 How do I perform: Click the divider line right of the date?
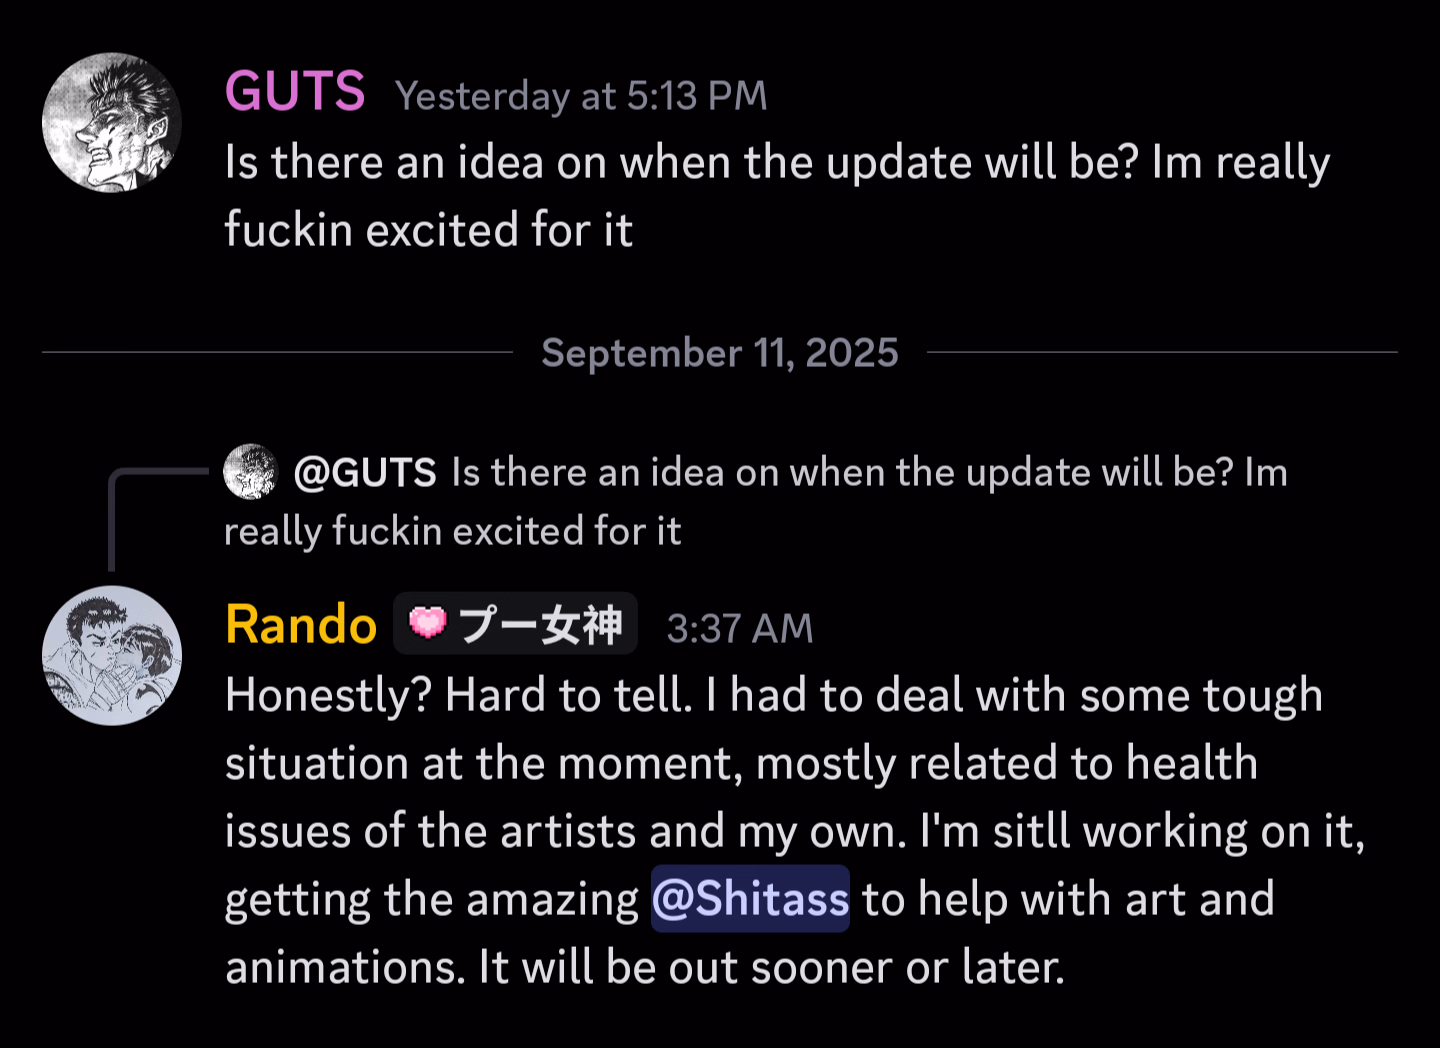(x=1161, y=352)
